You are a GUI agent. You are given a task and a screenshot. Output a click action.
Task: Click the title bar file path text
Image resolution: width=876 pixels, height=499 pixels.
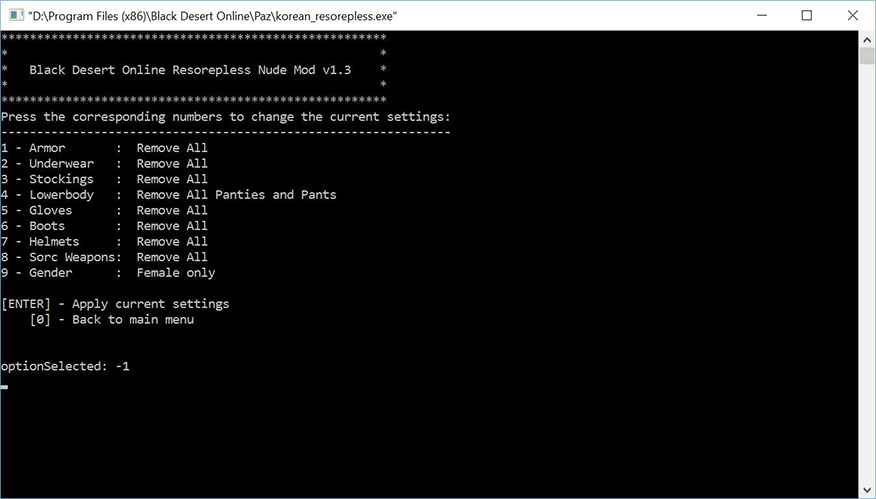point(212,15)
